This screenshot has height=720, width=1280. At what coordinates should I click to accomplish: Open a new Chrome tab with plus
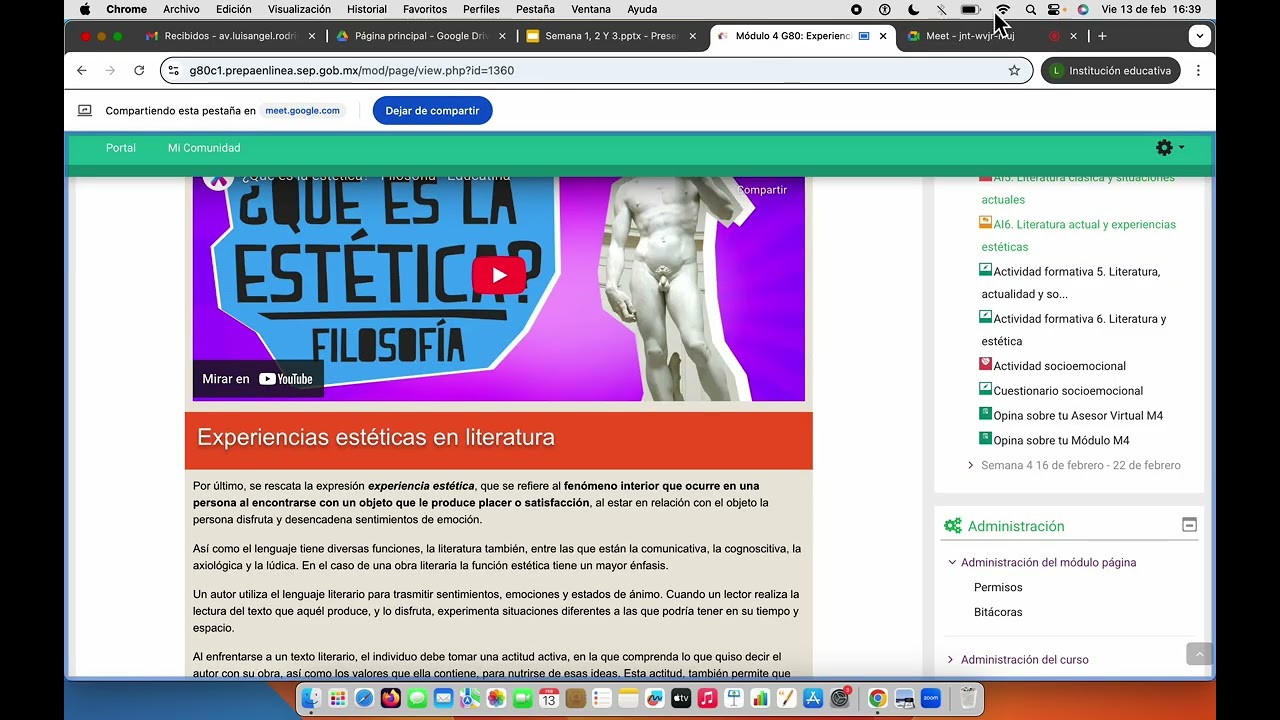[1102, 36]
